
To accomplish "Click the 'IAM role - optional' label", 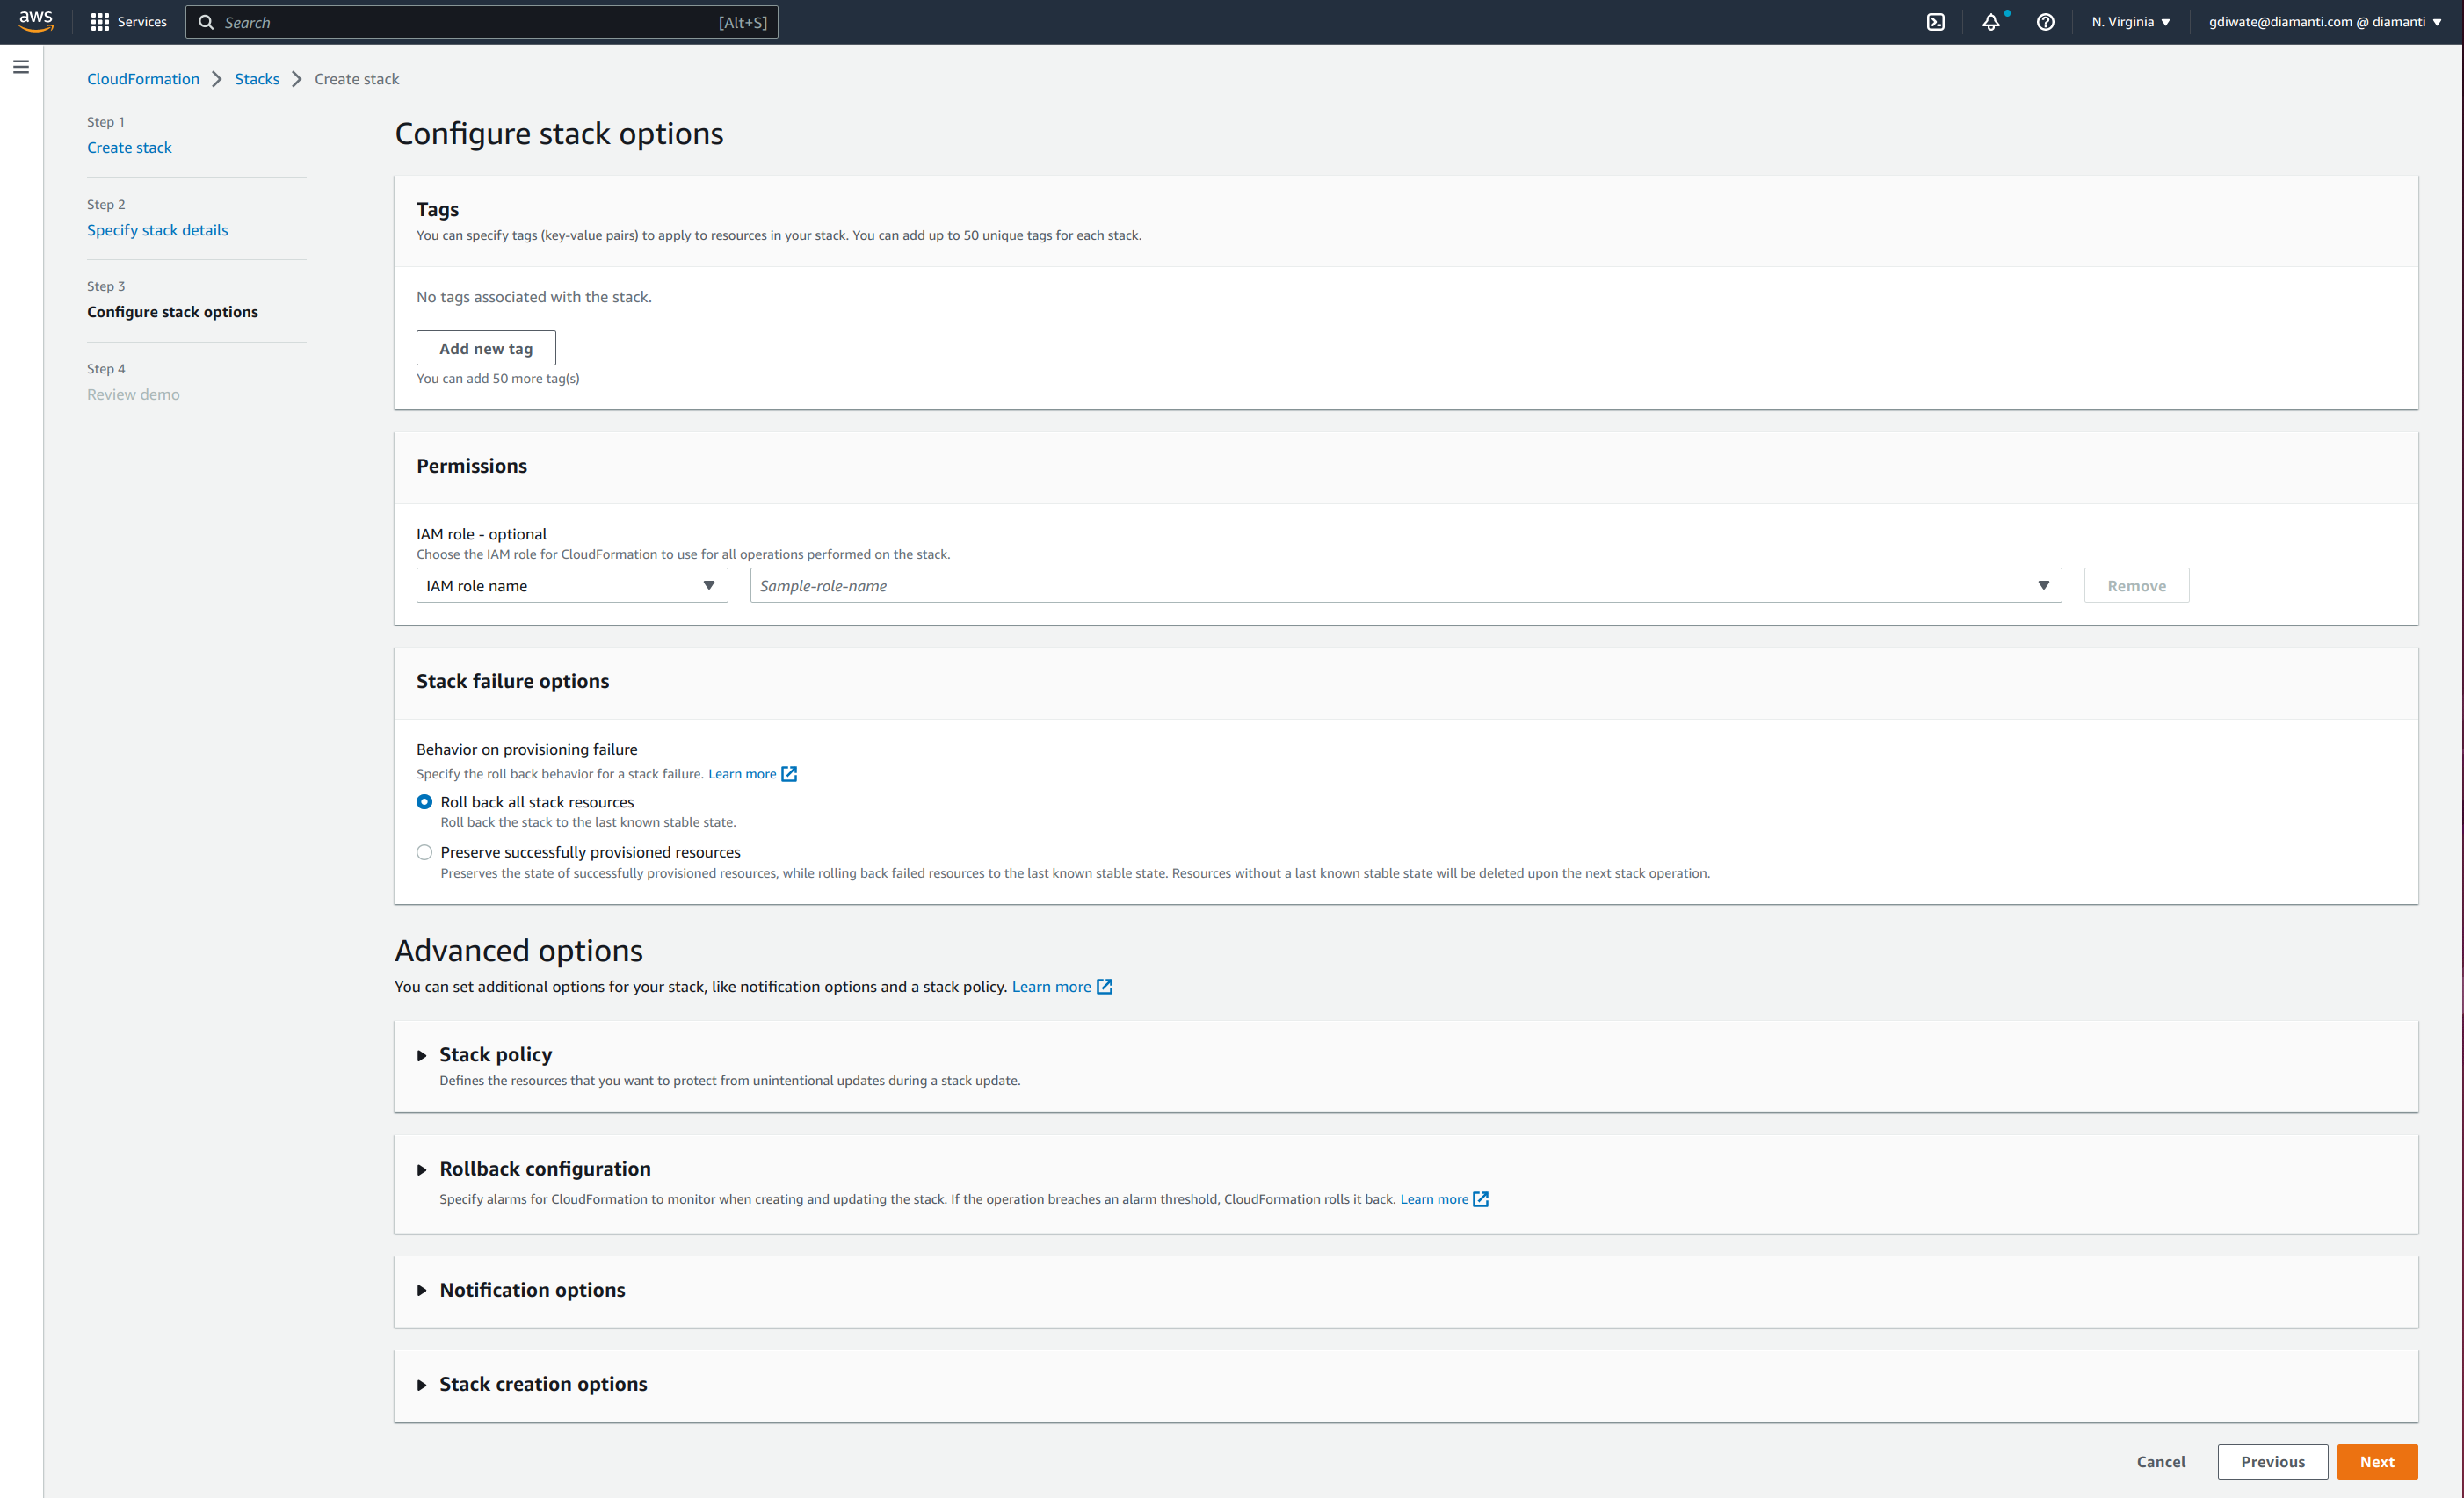I will (x=481, y=534).
